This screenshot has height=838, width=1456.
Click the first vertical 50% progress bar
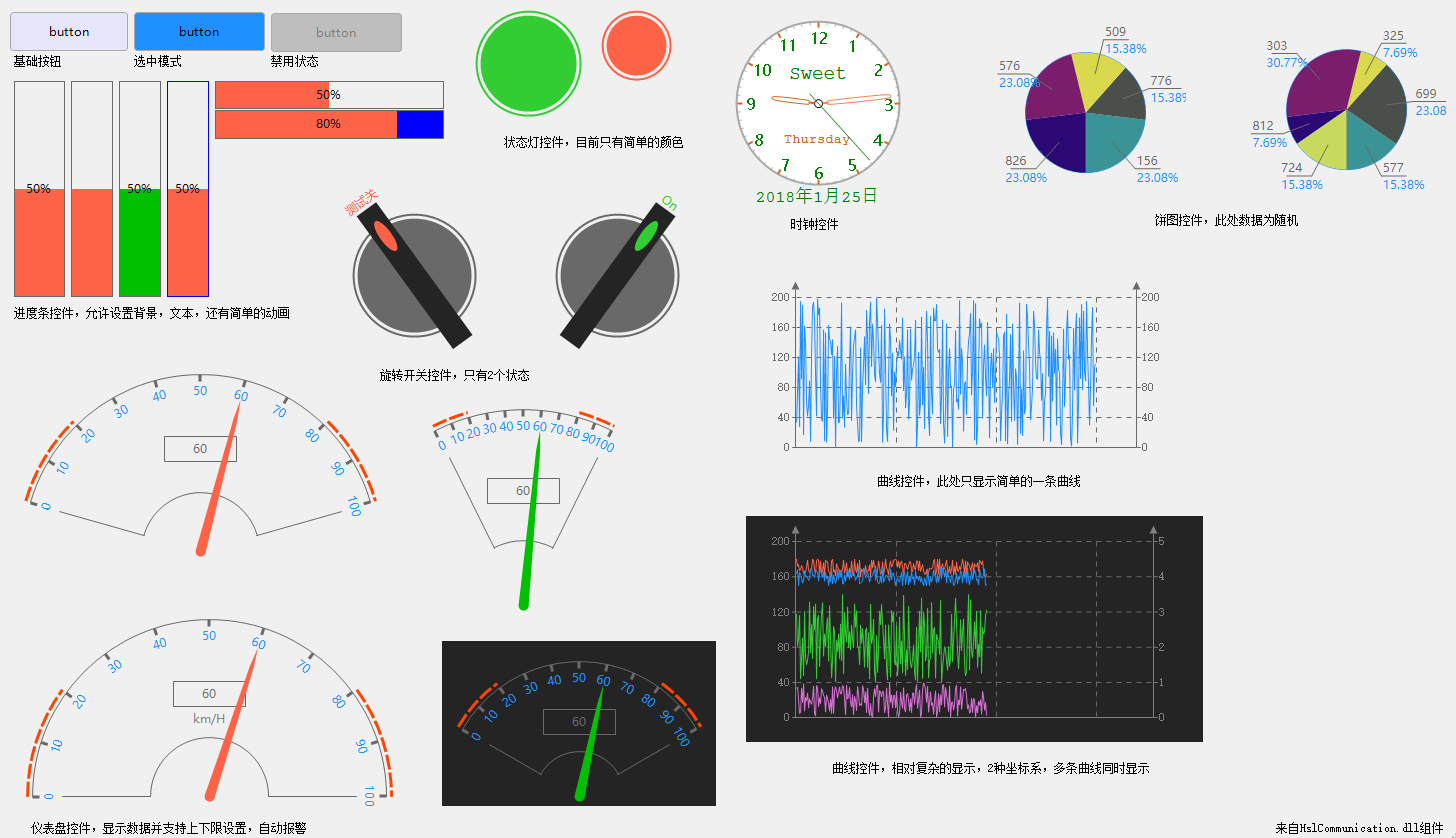point(39,189)
